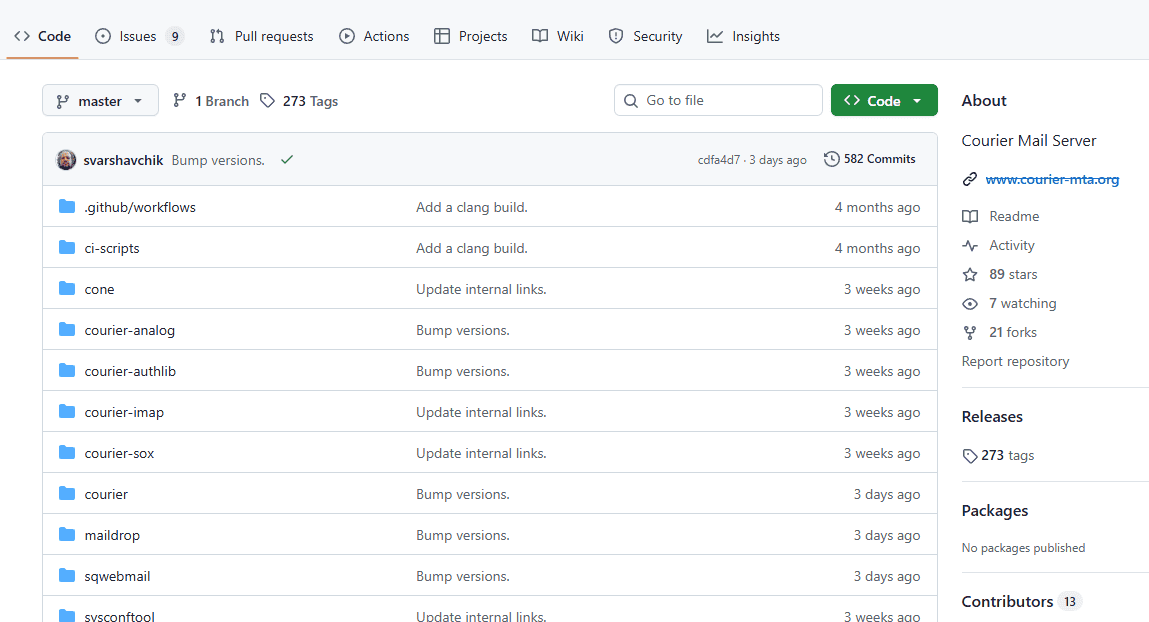Click folder icon beside ci-scripts

(67, 248)
